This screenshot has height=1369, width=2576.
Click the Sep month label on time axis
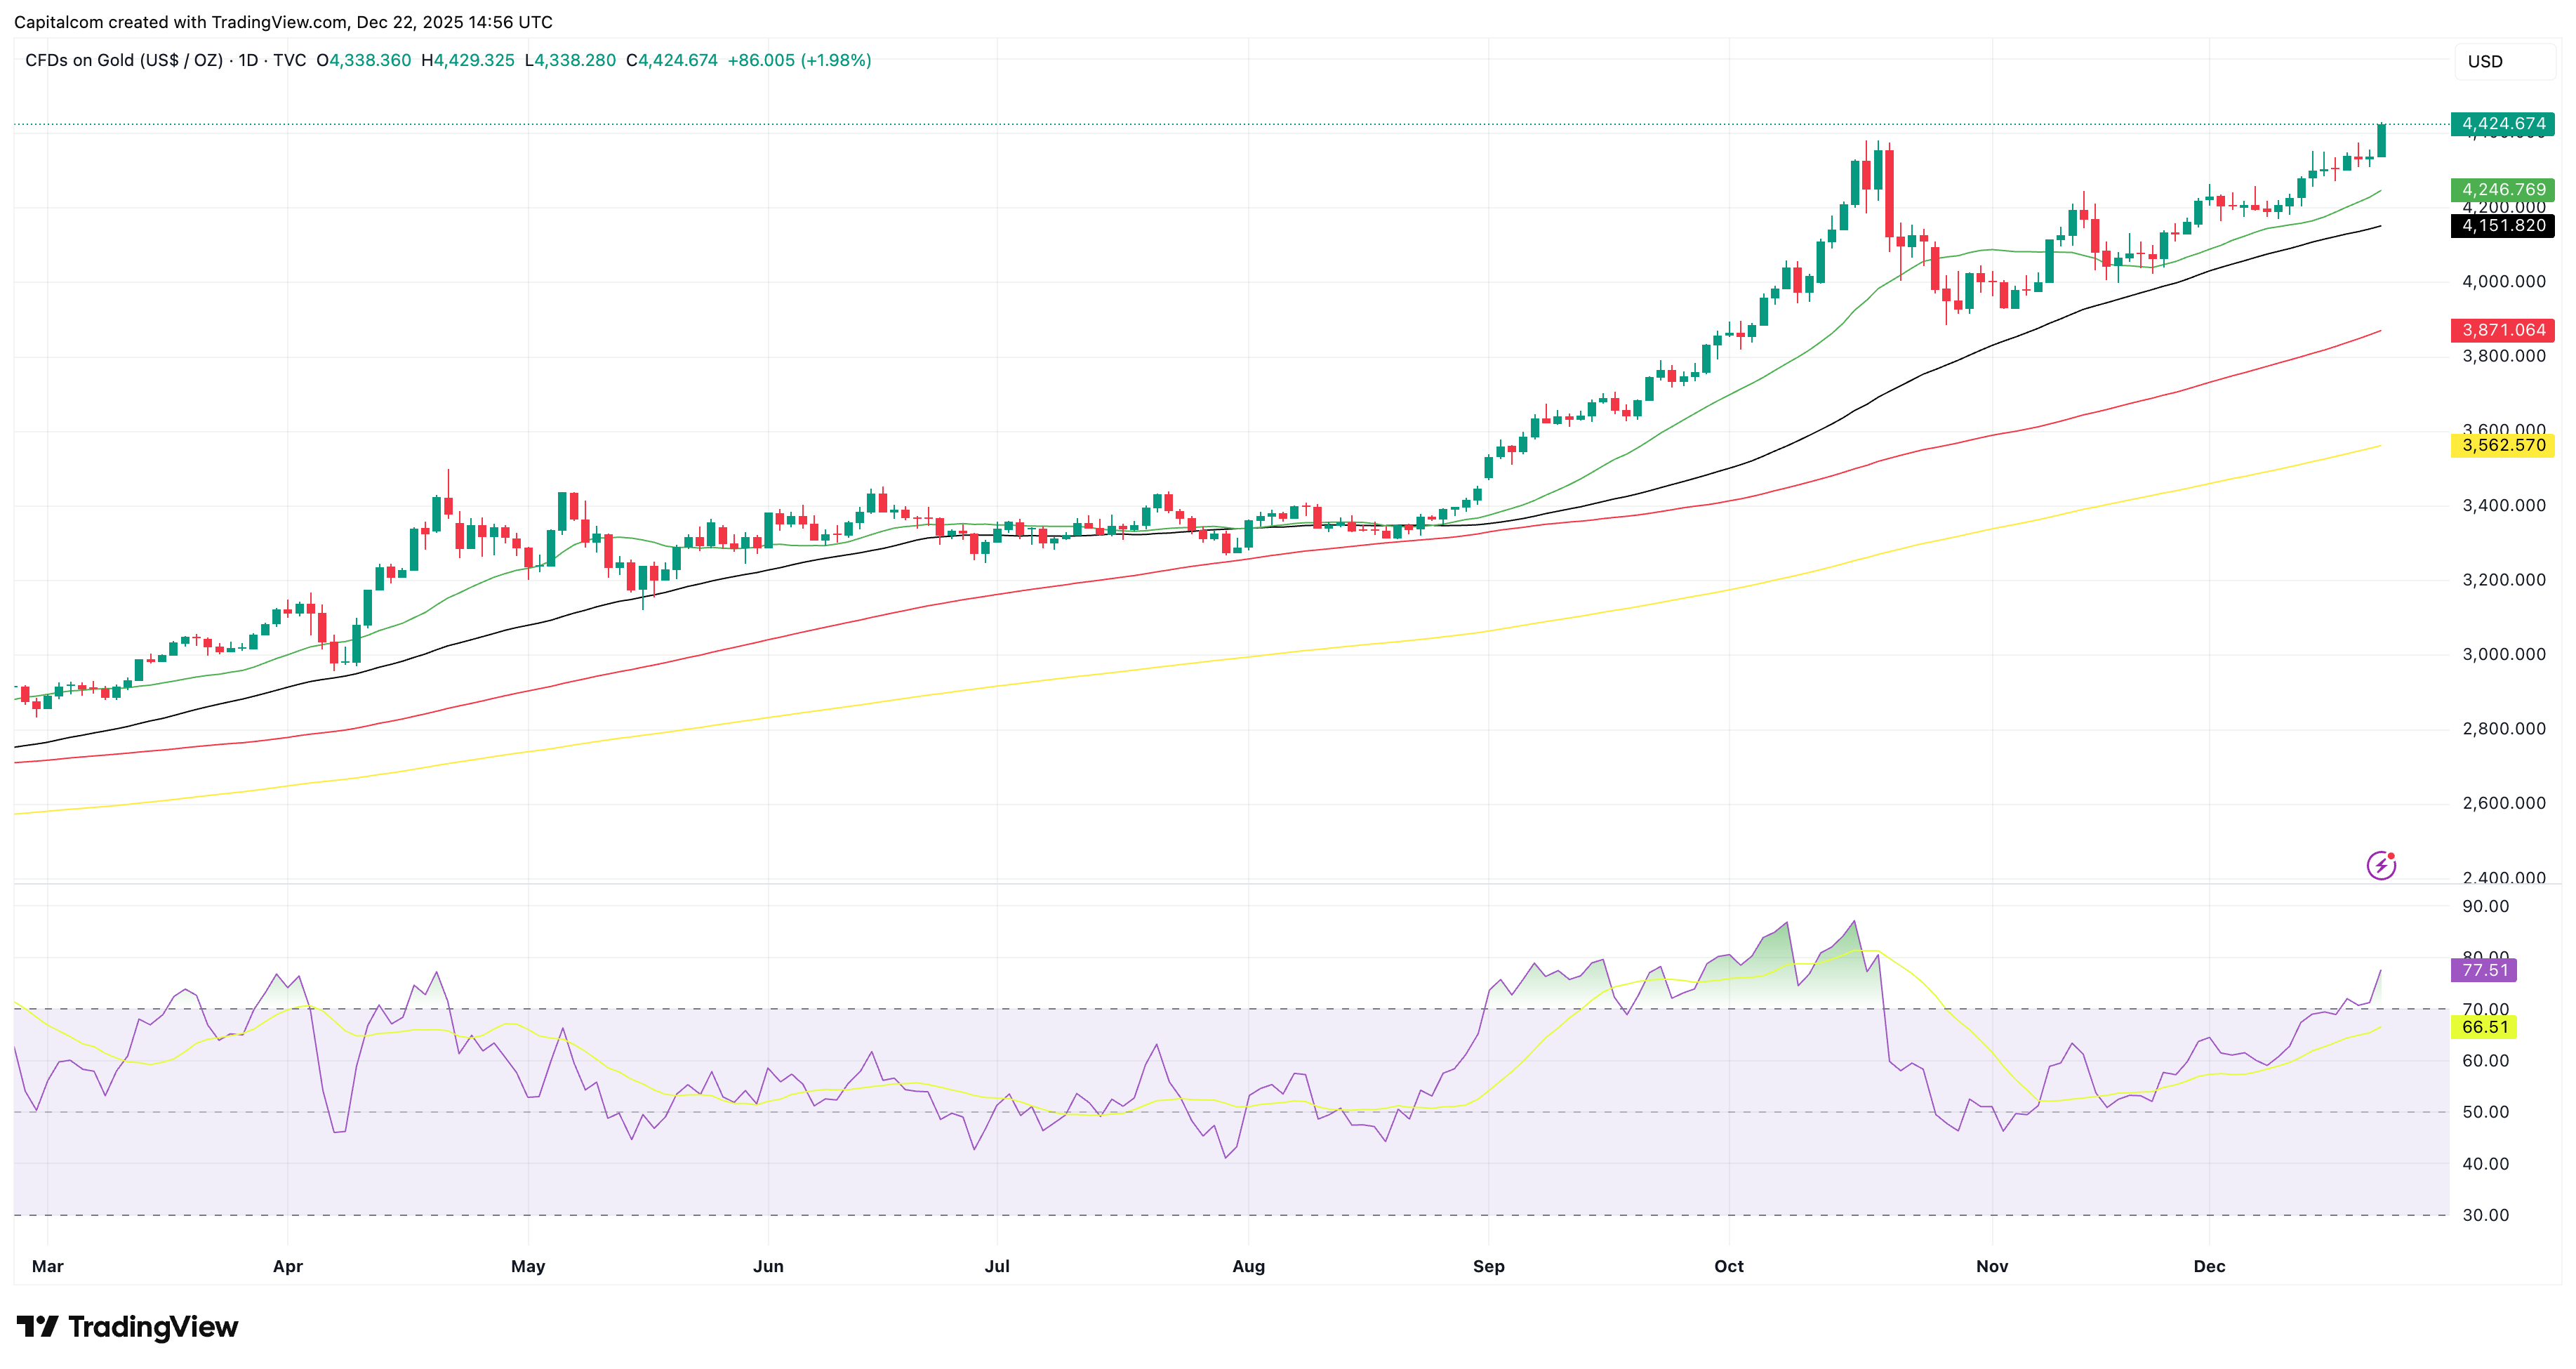pyautogui.click(x=1488, y=1266)
